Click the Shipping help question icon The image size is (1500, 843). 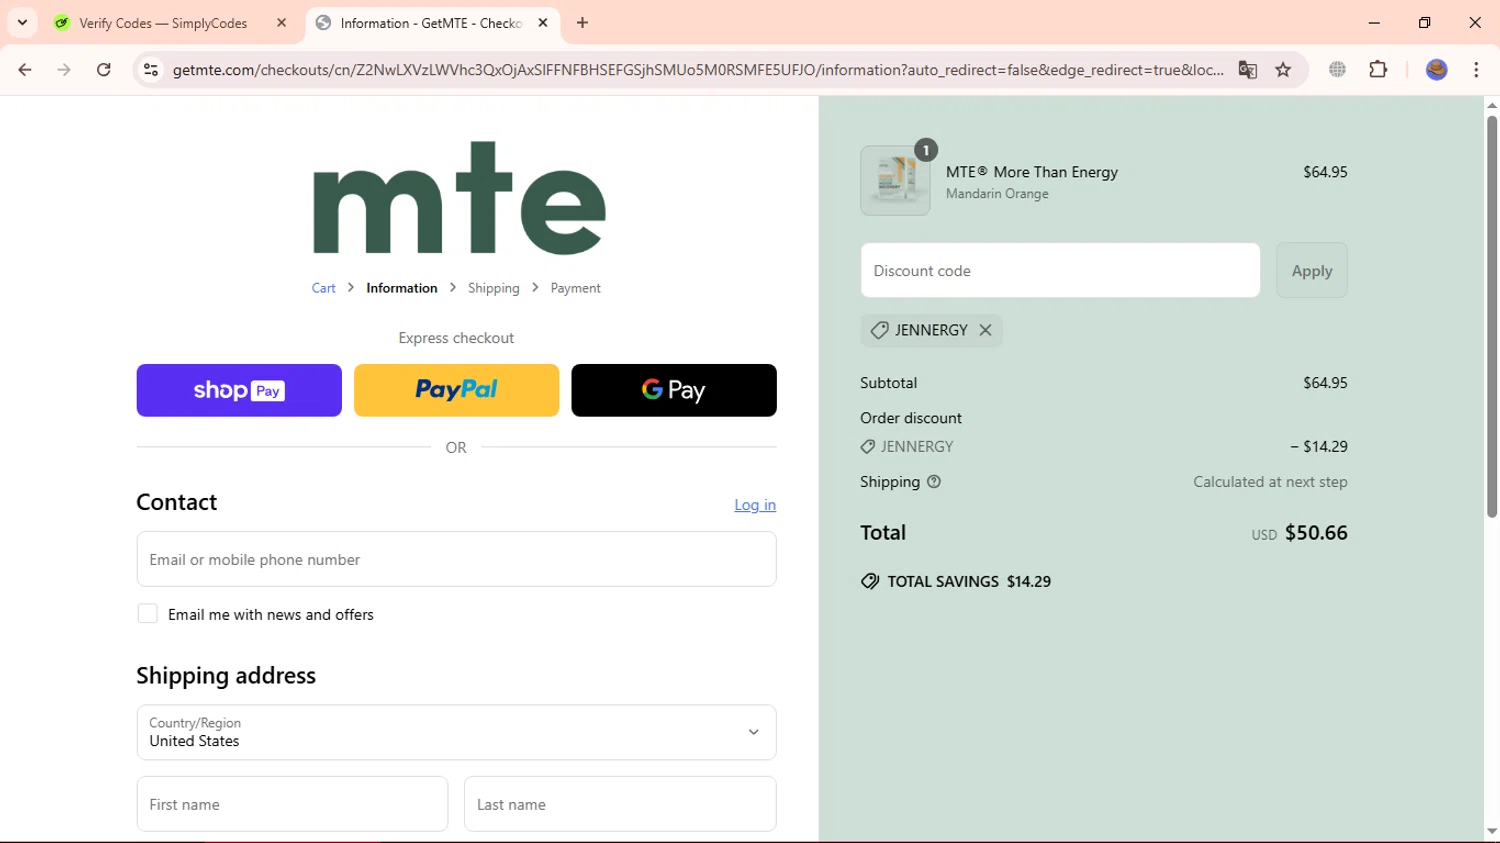[x=934, y=482]
